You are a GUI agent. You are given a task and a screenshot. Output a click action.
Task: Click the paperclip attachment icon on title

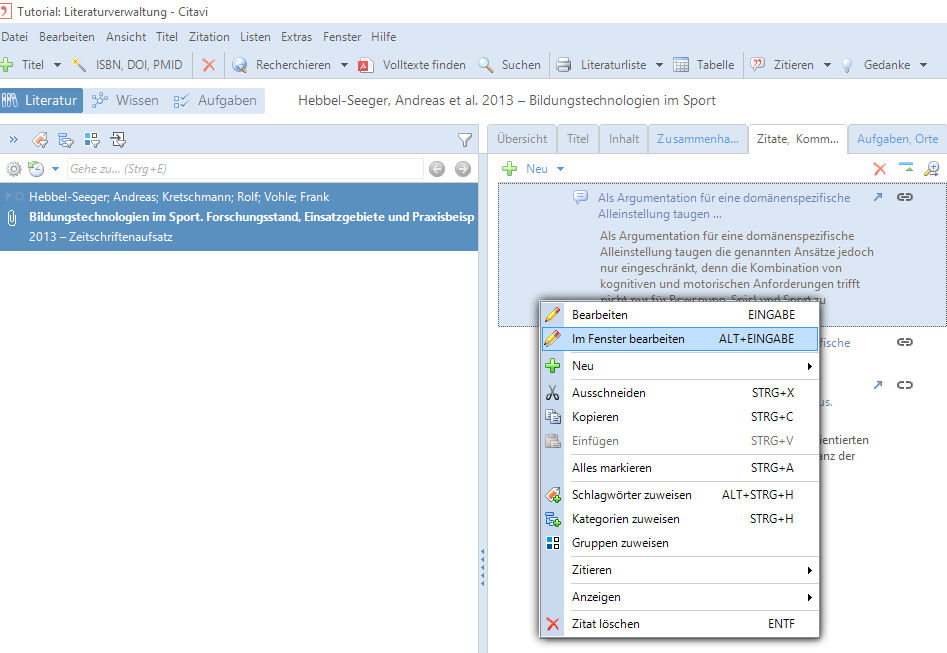(x=11, y=217)
